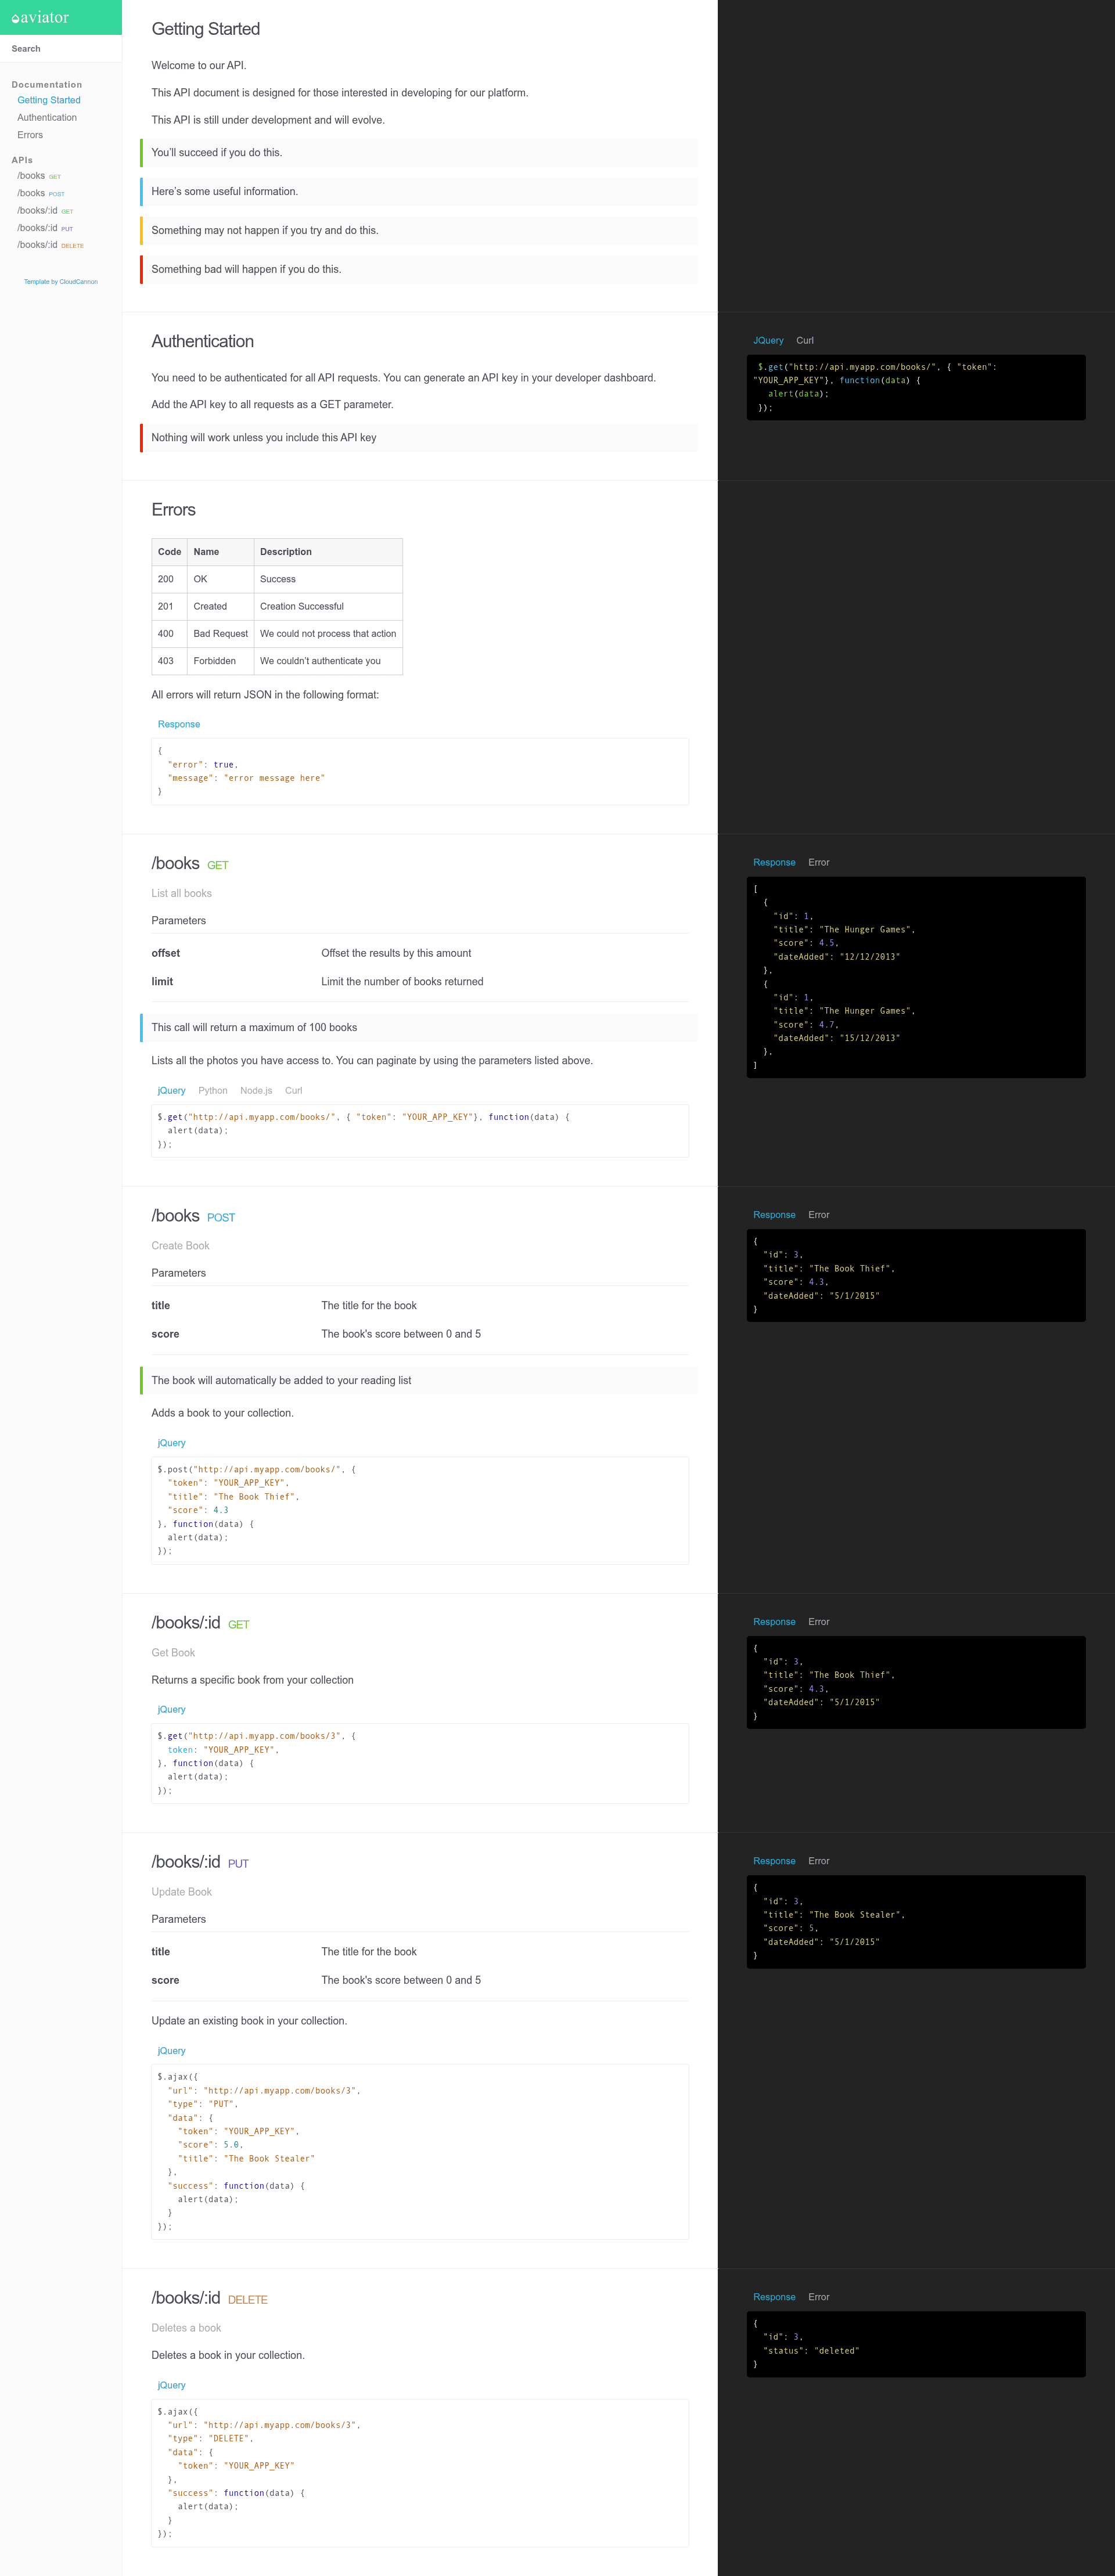Image resolution: width=1115 pixels, height=2576 pixels.
Task: Focus the Search field in the sidebar
Action: pos(61,49)
